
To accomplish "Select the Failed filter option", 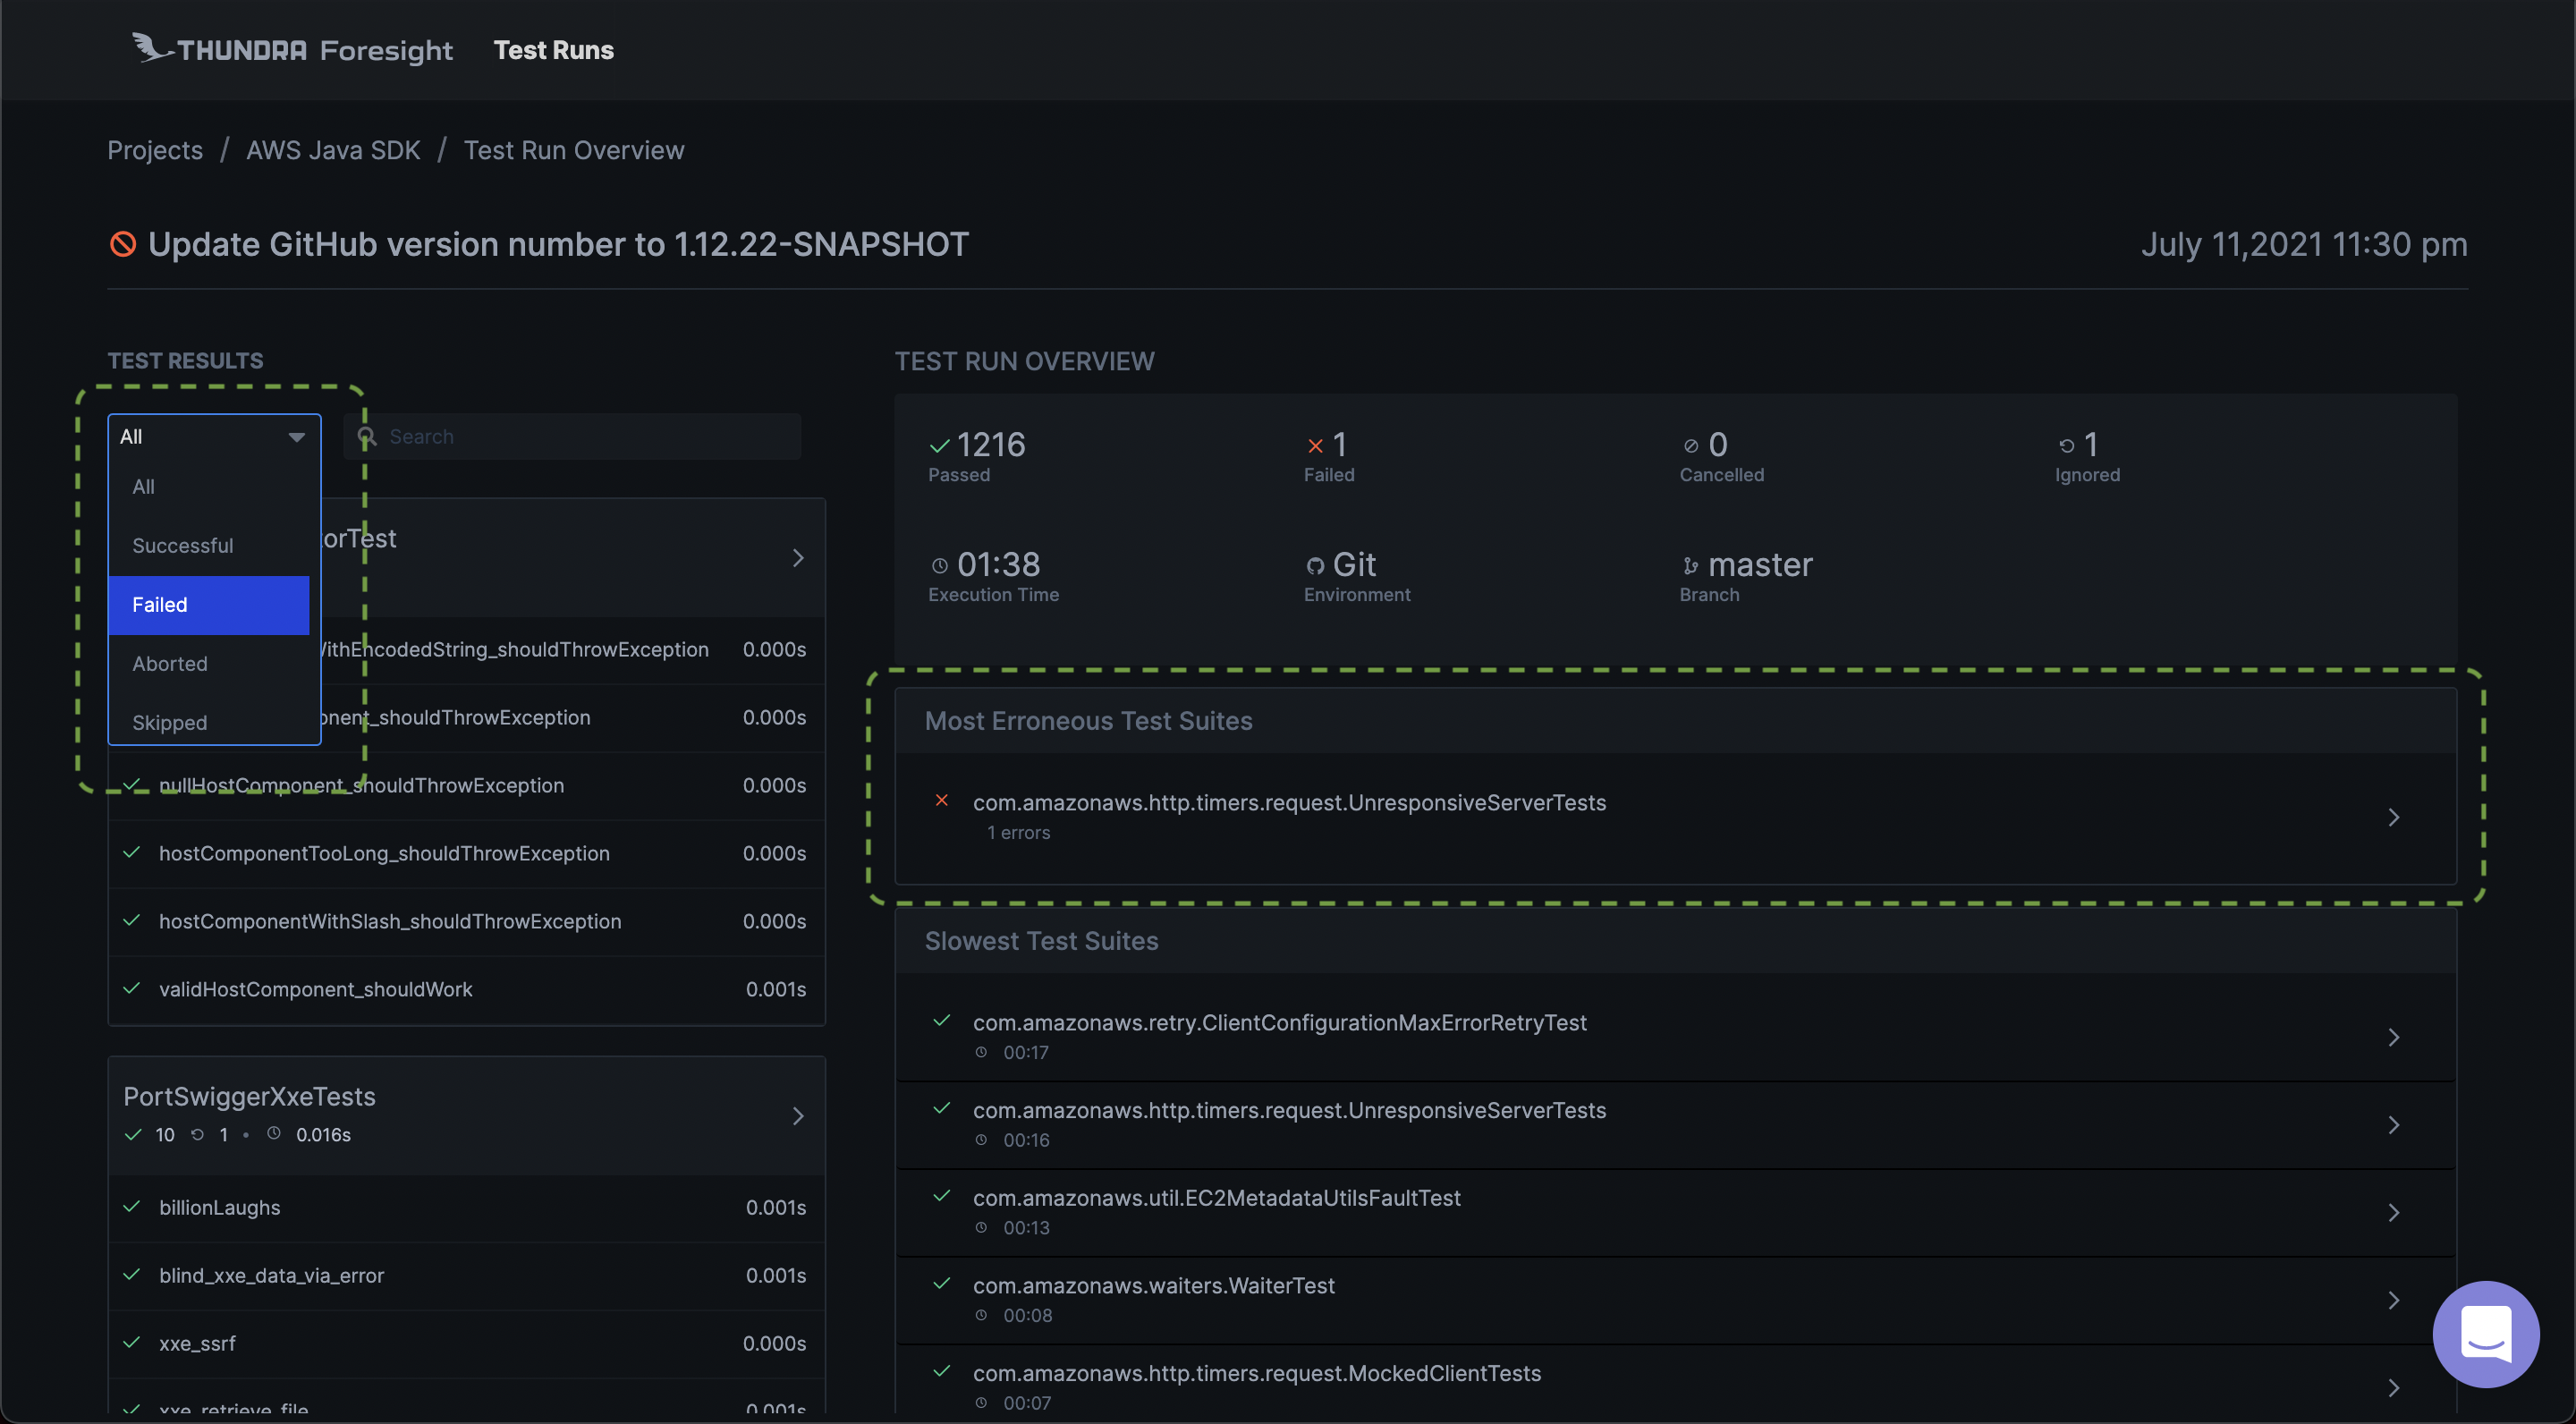I will pos(208,605).
